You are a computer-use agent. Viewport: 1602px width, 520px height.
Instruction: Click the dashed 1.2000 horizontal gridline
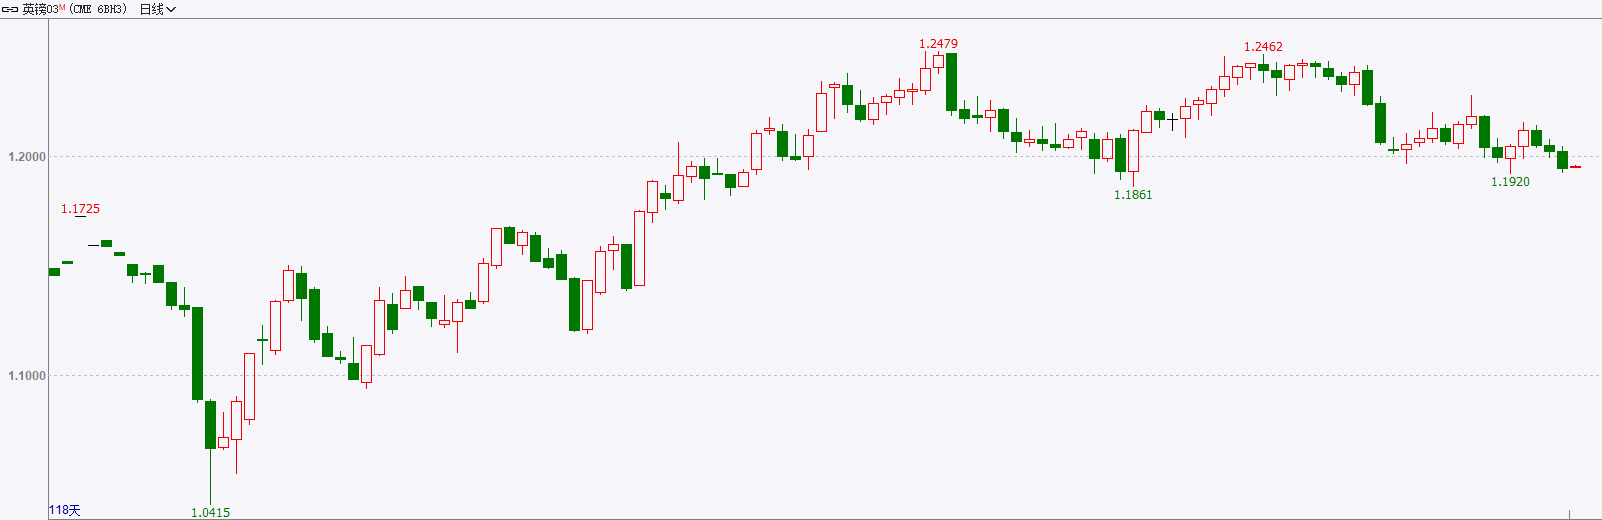(820, 157)
